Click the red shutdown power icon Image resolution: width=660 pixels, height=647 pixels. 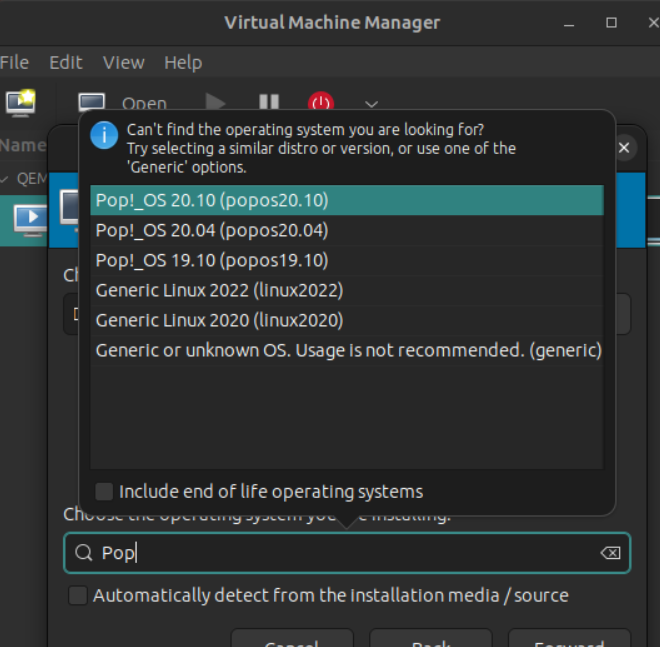[321, 103]
